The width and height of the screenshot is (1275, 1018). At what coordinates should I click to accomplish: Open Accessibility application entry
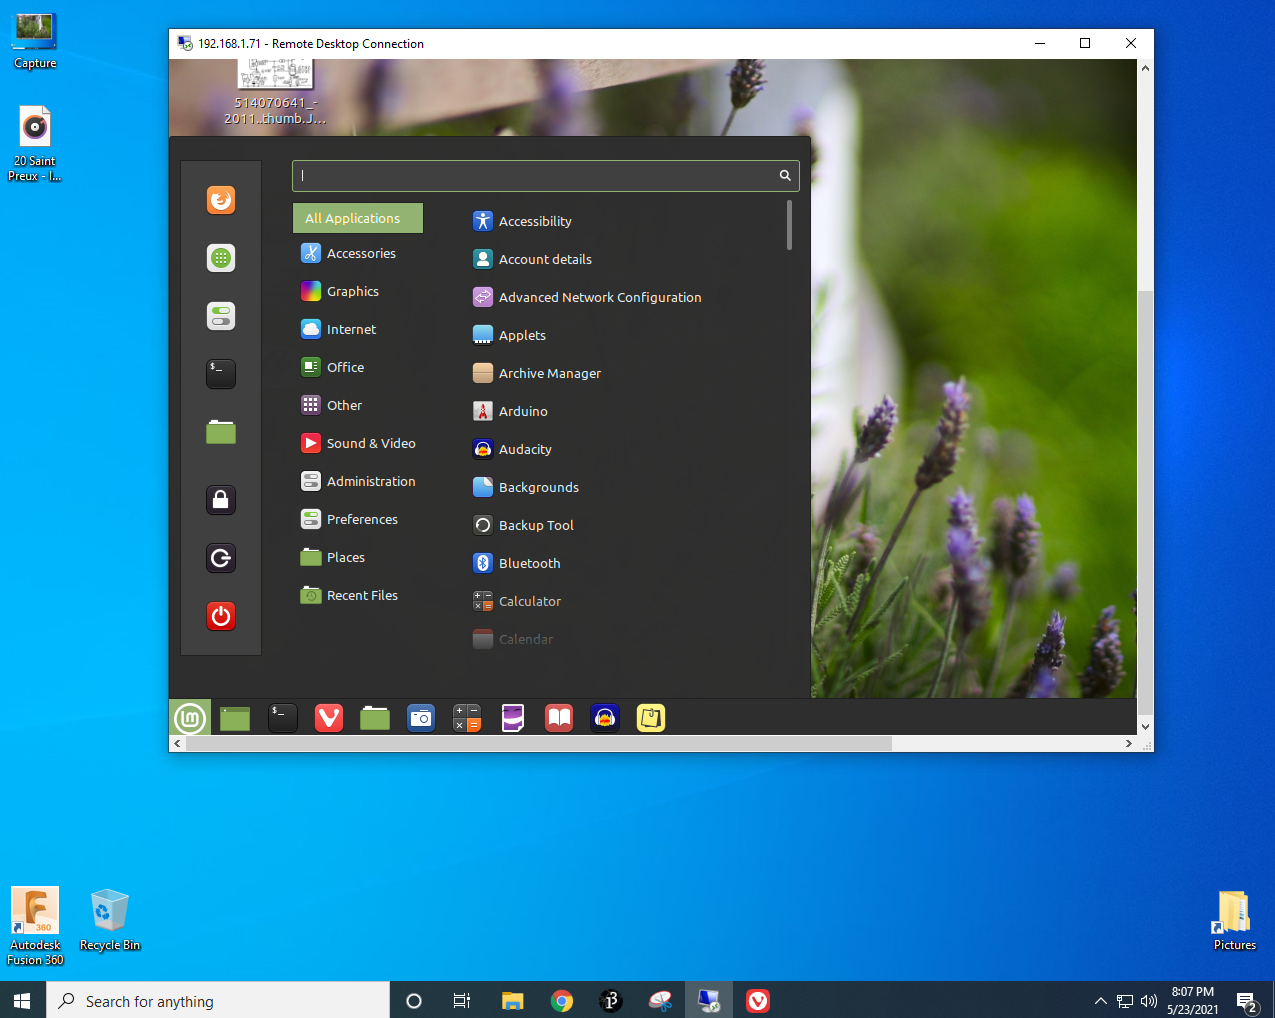(x=535, y=221)
